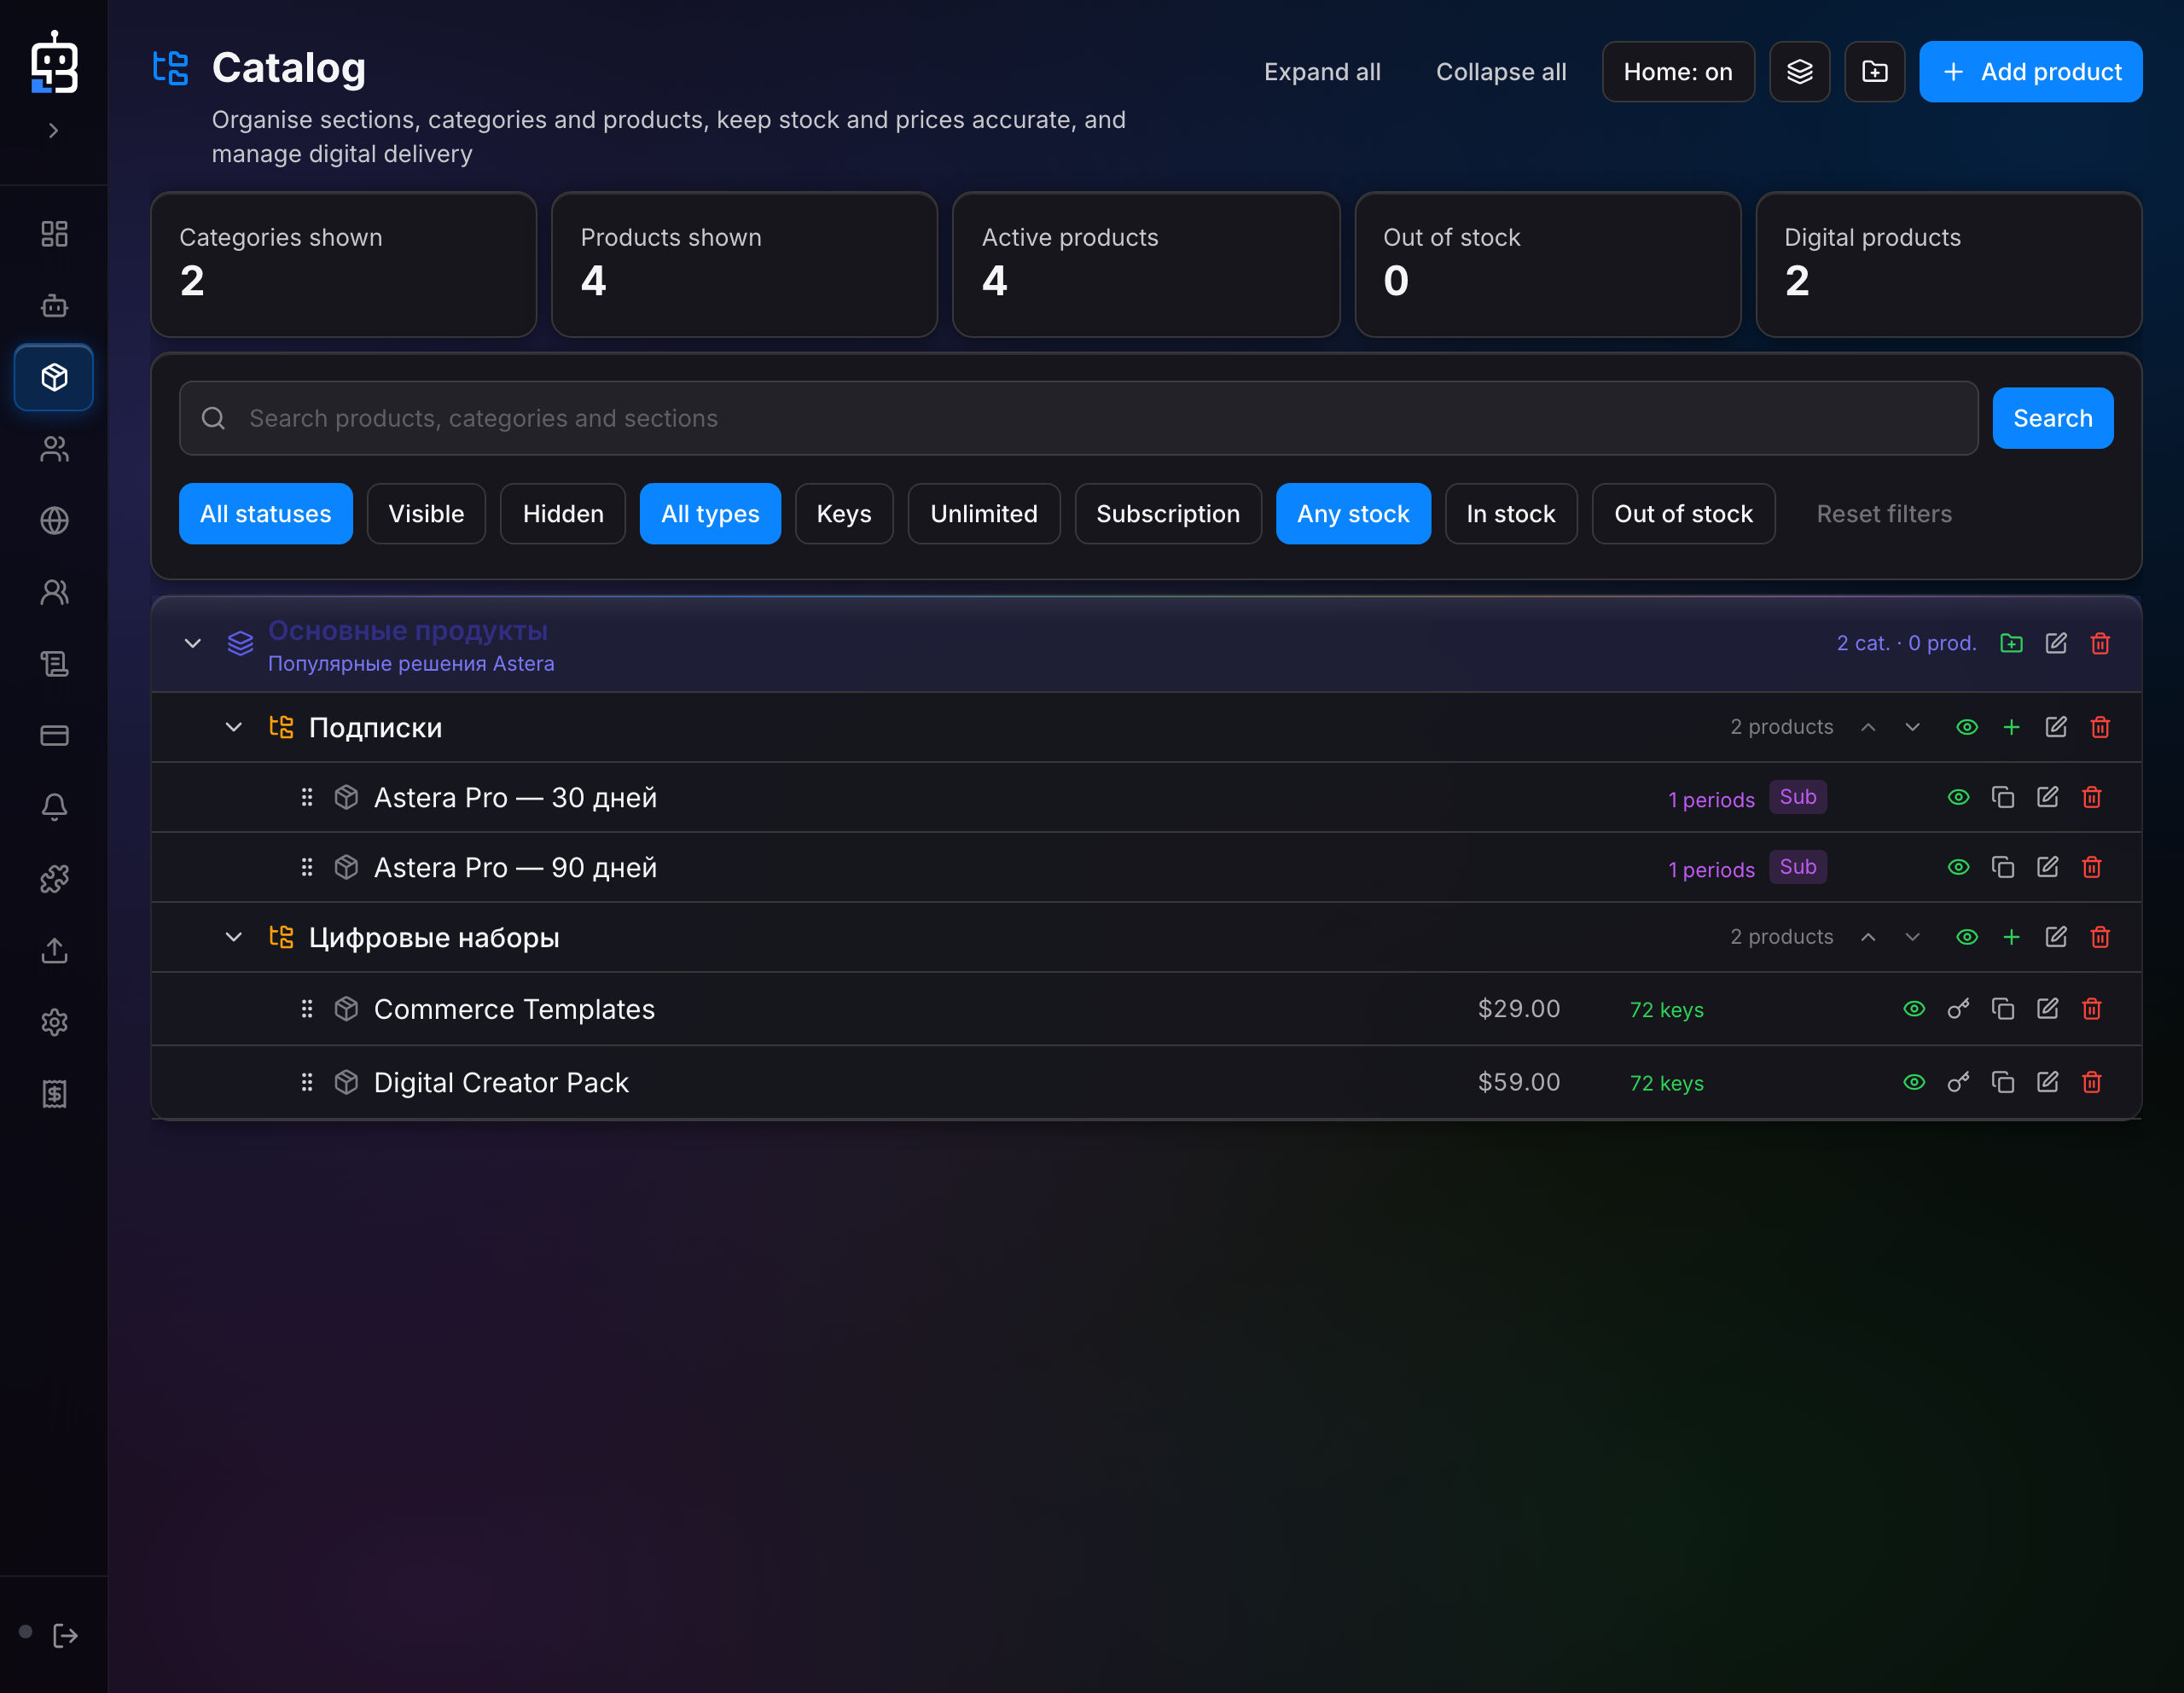Open the plugins puzzle icon in sidebar

(x=54, y=879)
